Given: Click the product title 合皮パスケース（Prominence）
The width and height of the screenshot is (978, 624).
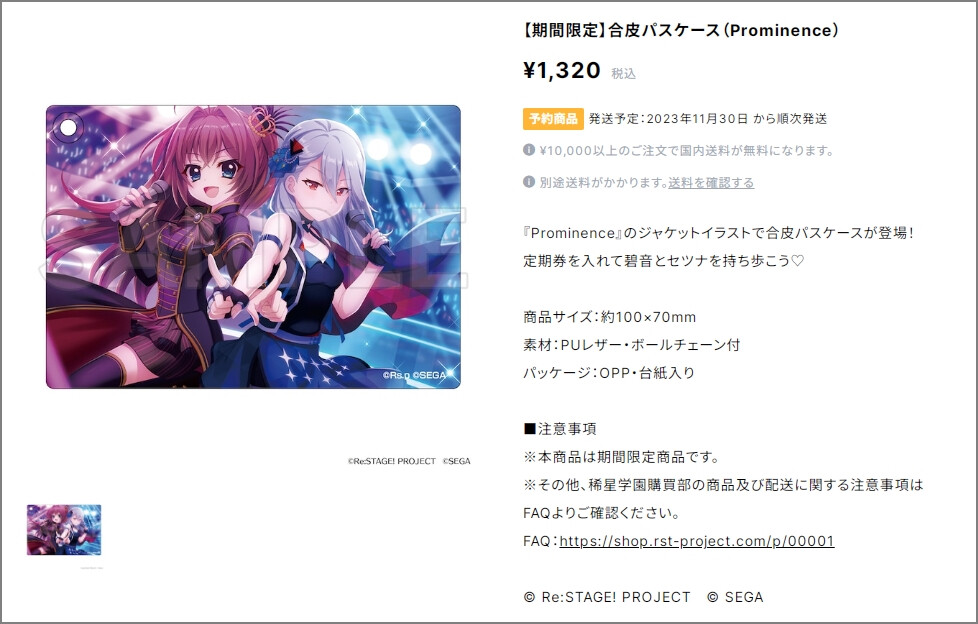Looking at the screenshot, I should click(680, 30).
